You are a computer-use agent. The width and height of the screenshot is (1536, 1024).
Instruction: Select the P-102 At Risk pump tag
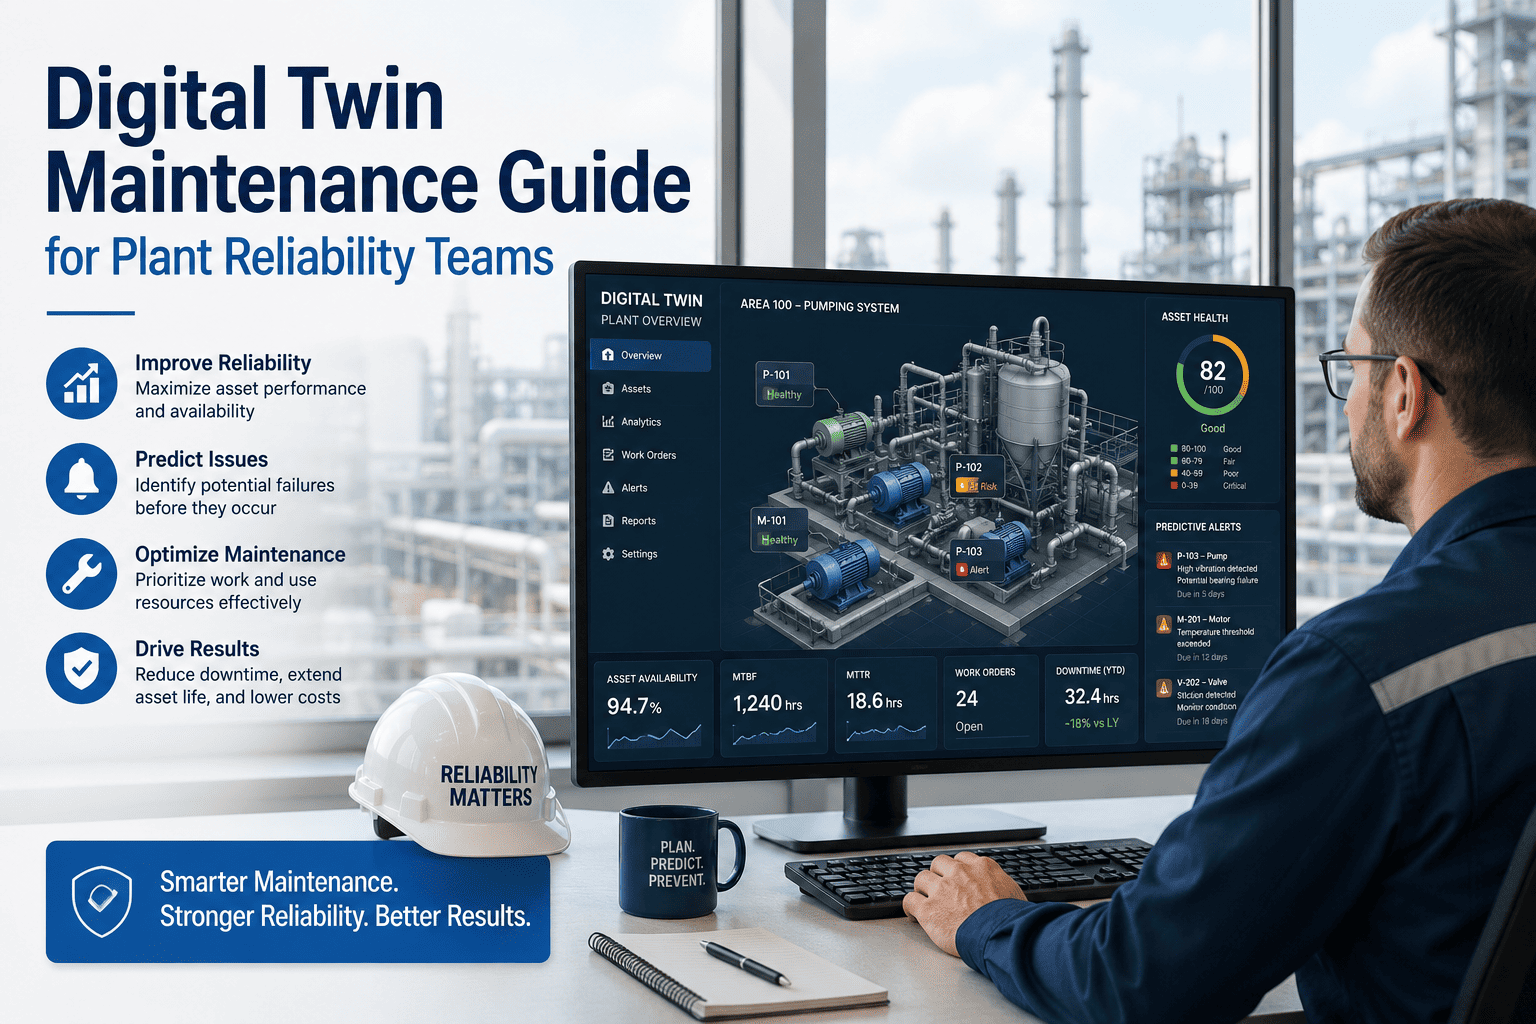pos(977,477)
